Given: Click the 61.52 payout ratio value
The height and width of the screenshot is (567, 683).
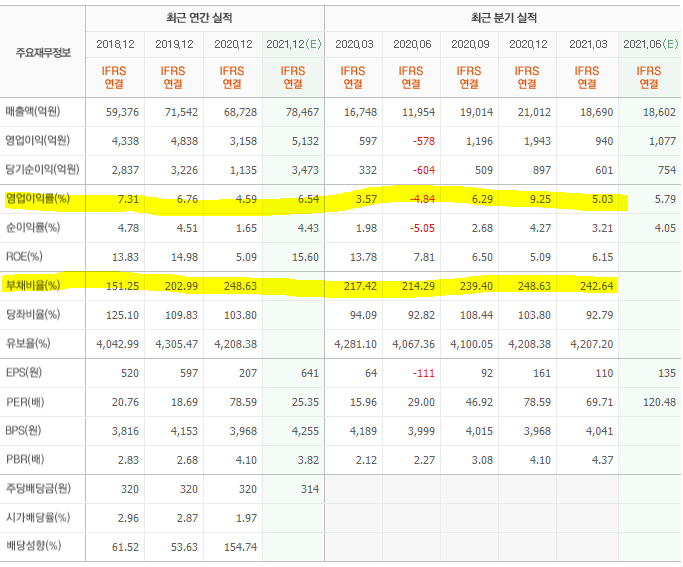Looking at the screenshot, I should coord(125,547).
